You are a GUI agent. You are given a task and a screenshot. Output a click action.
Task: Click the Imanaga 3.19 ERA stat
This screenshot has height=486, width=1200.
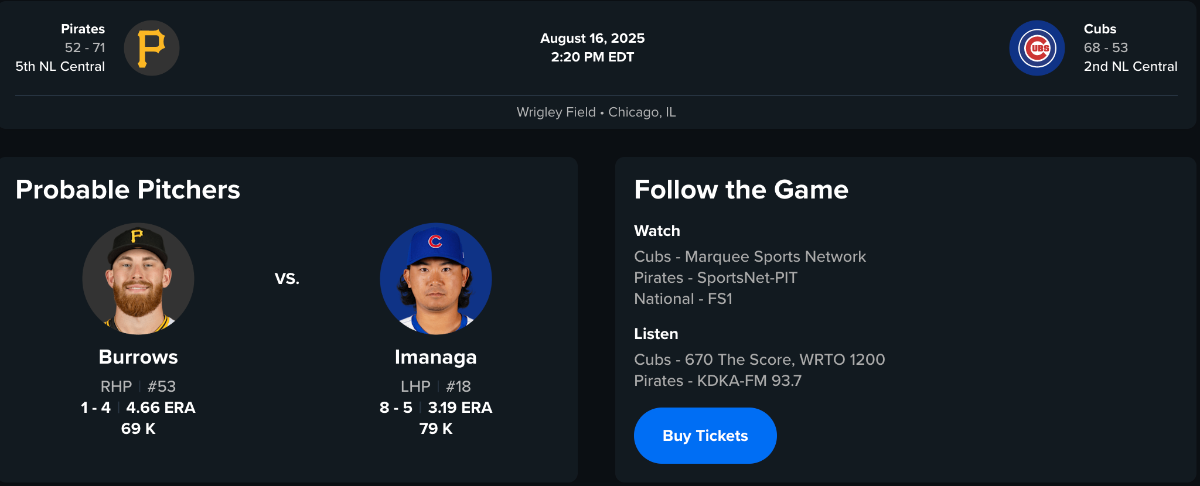[460, 408]
